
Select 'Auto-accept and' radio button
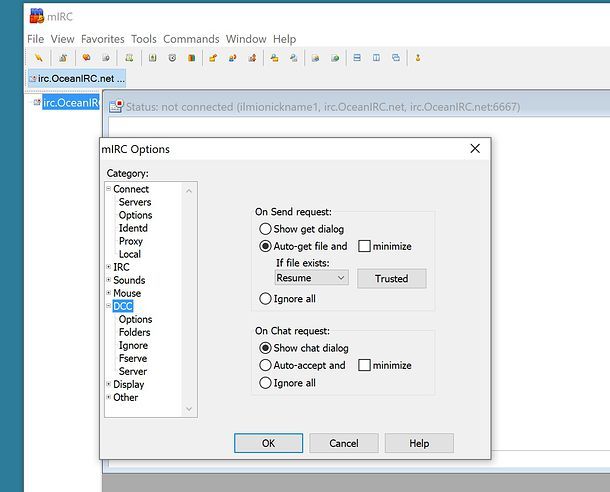pyautogui.click(x=265, y=365)
